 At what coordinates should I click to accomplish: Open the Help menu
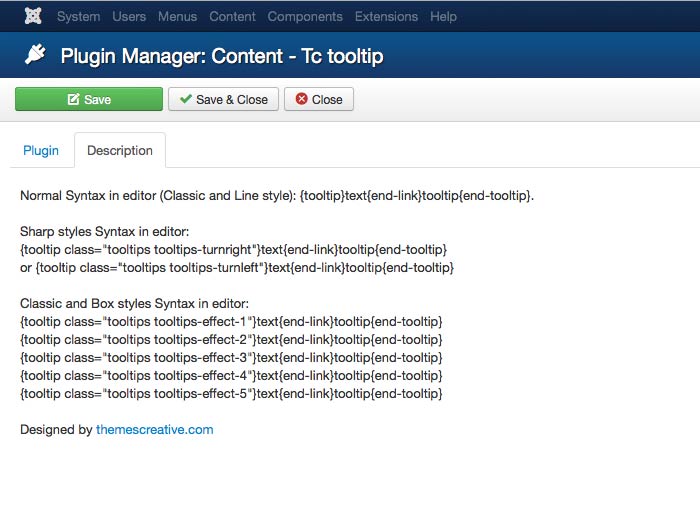coord(443,16)
